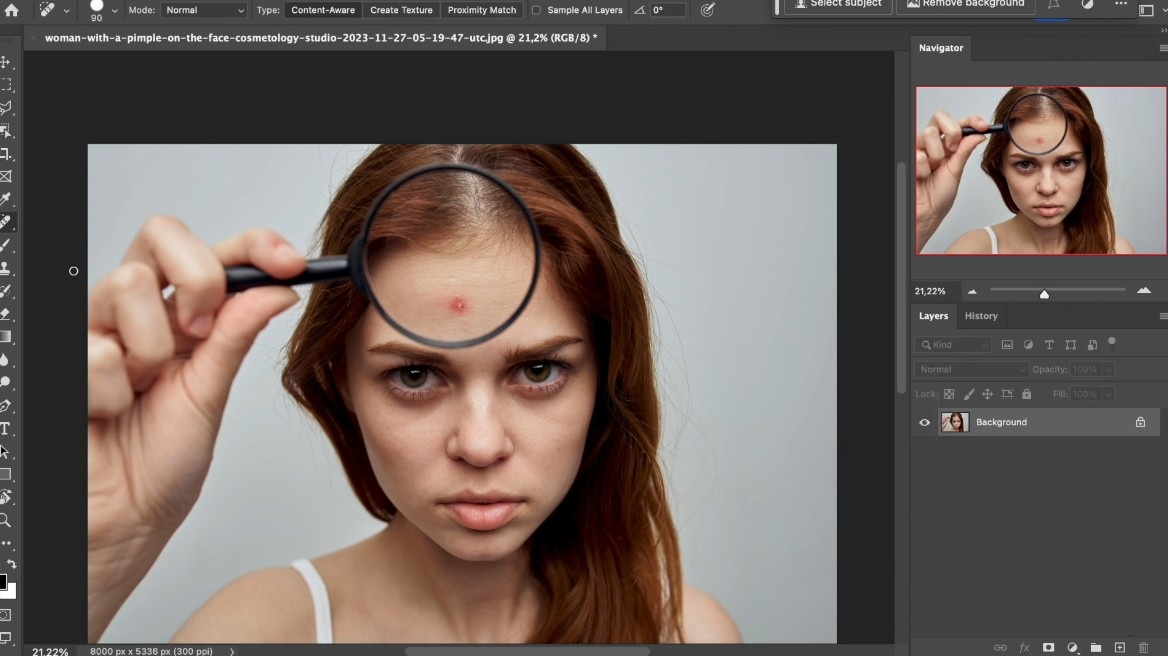Select the Dodge tool
The height and width of the screenshot is (656, 1168).
pyautogui.click(x=6, y=383)
